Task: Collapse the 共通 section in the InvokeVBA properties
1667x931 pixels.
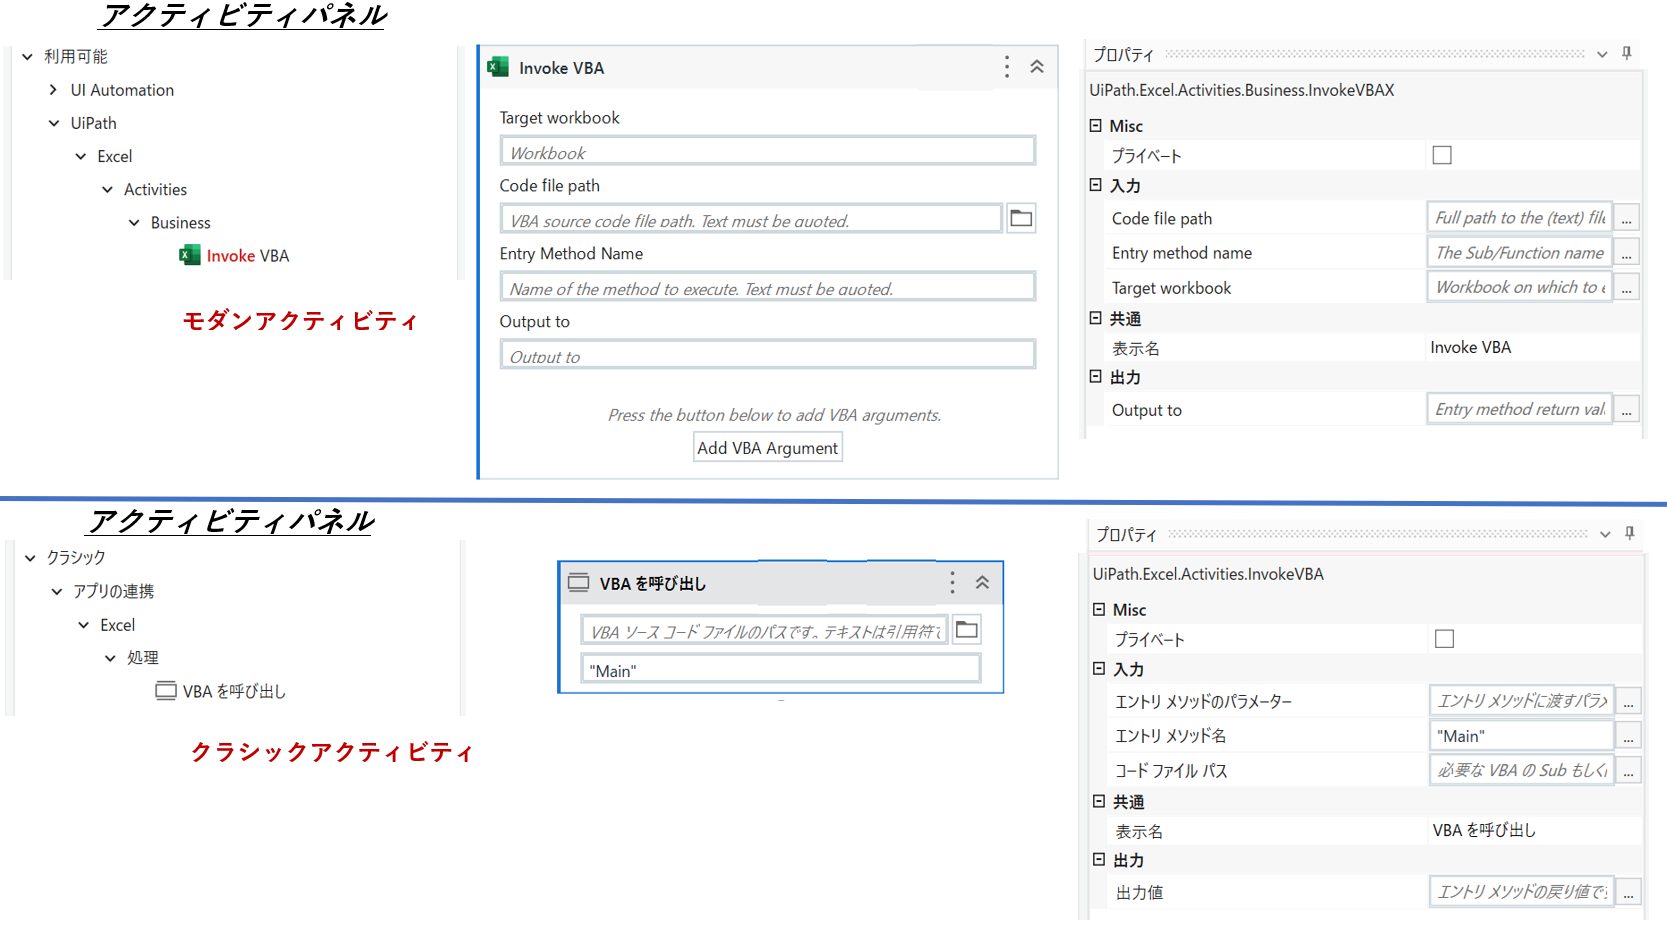Action: click(x=1099, y=801)
